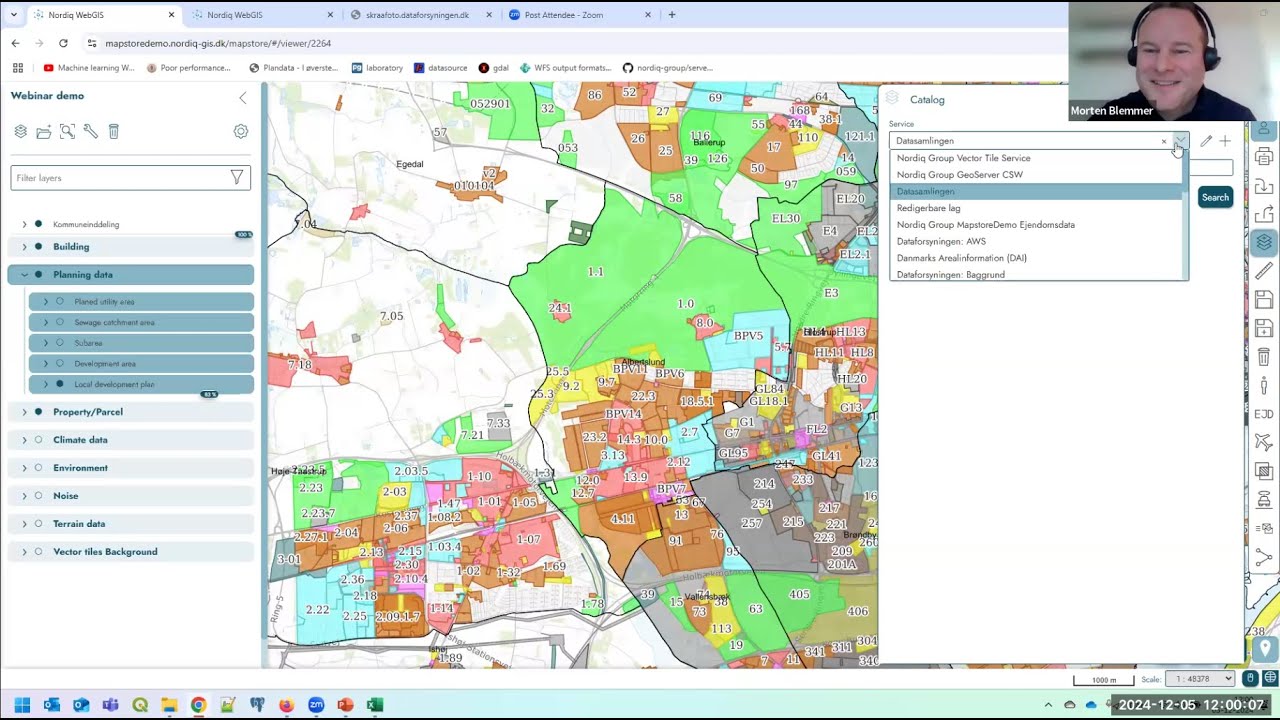Open Excel from the Windows taskbar
Viewport: 1280px width, 720px height.
(x=374, y=705)
